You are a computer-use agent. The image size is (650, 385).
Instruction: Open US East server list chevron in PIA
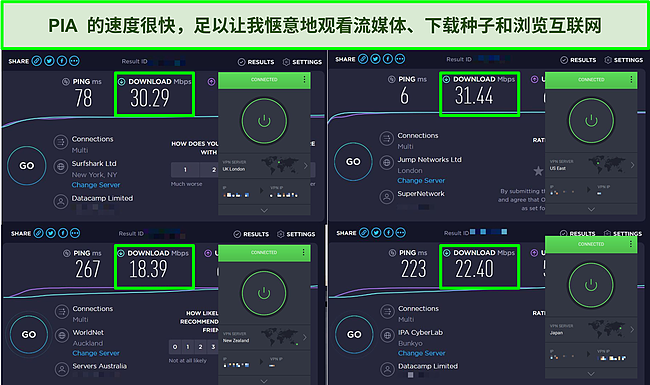coord(632,165)
